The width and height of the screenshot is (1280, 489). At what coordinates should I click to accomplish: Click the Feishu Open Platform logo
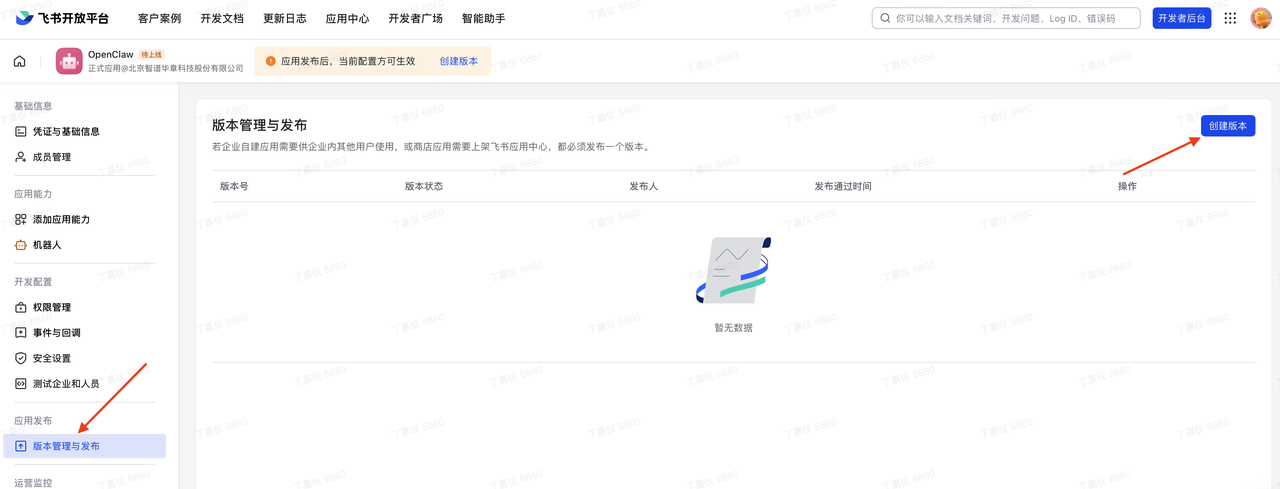click(62, 18)
